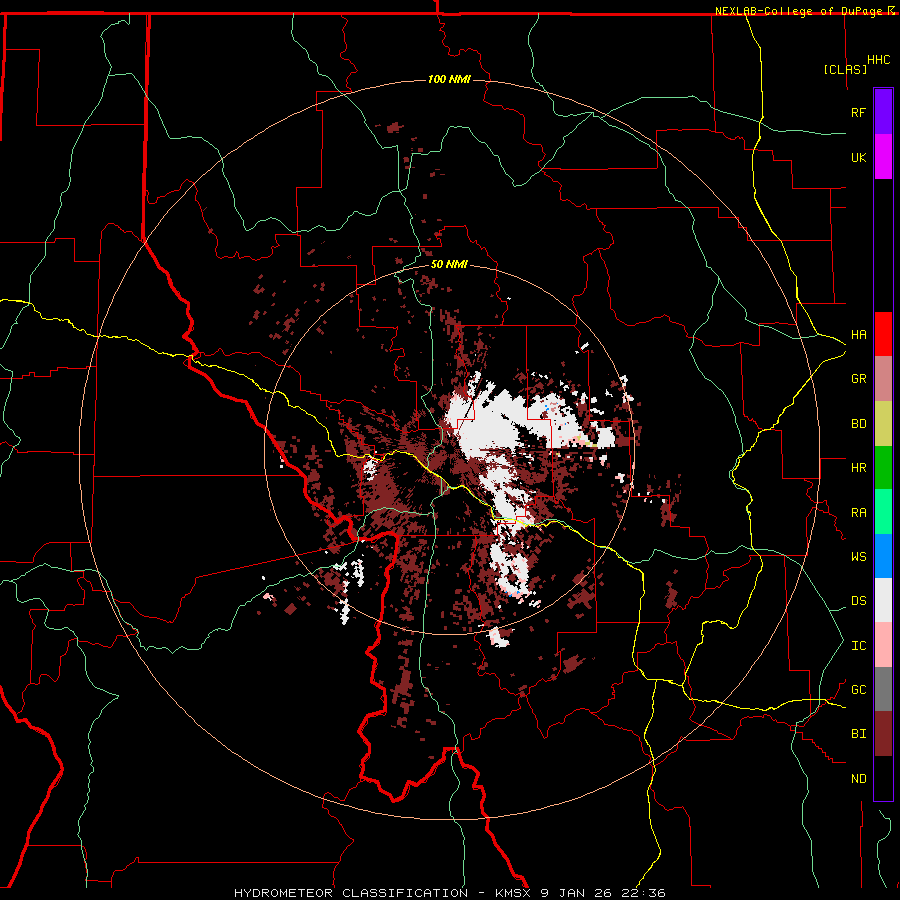
Task: Select the GC gray color swatch
Action: tap(883, 689)
